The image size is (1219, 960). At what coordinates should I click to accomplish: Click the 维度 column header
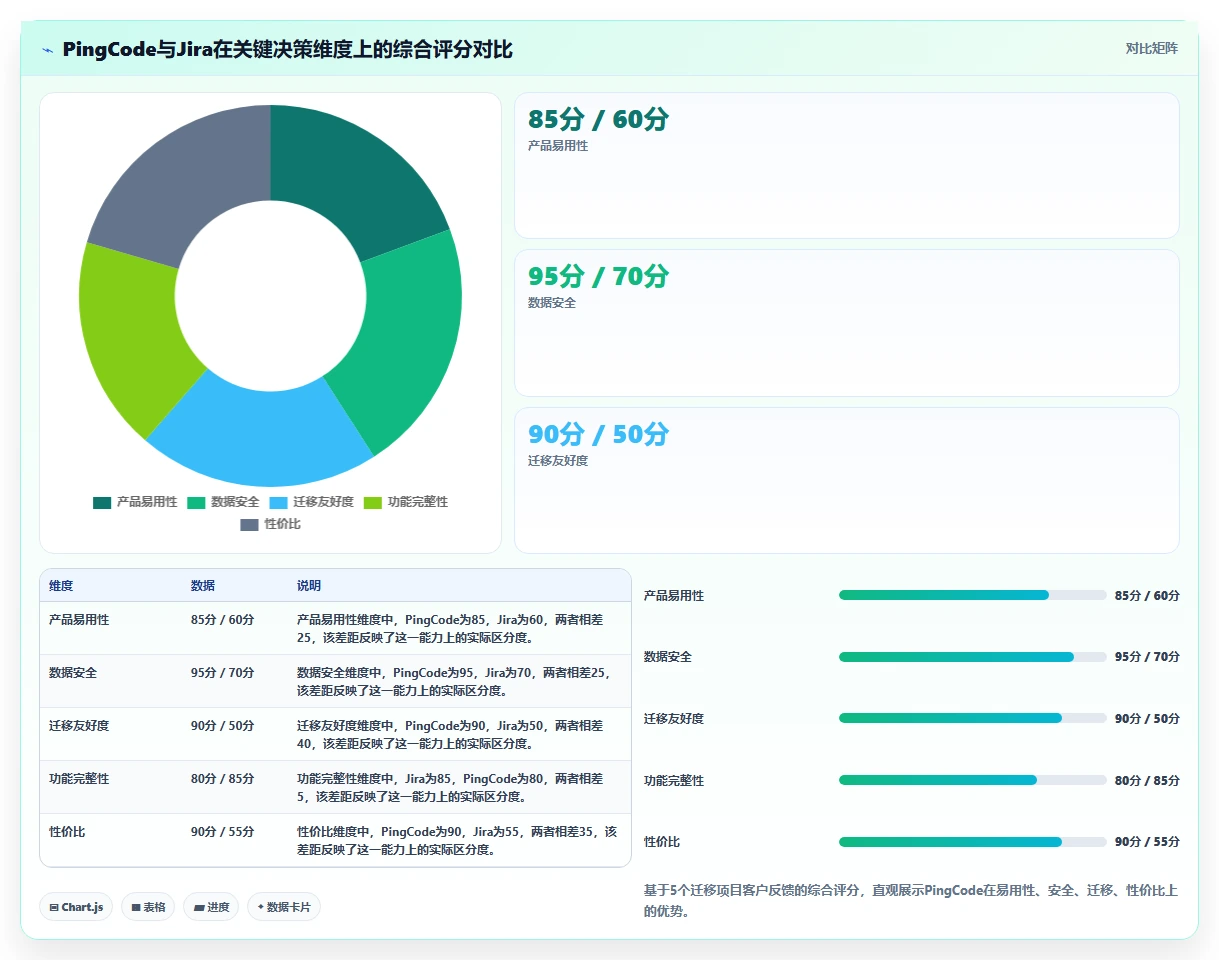(x=61, y=586)
